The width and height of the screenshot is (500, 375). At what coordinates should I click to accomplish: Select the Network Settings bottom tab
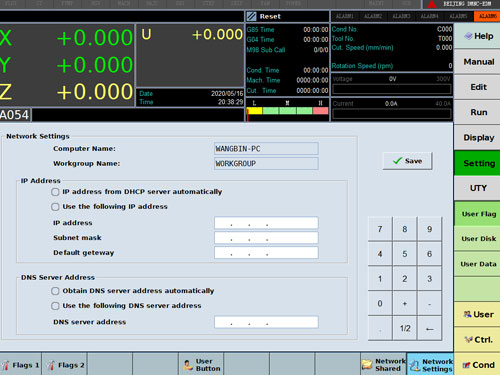[x=431, y=365]
